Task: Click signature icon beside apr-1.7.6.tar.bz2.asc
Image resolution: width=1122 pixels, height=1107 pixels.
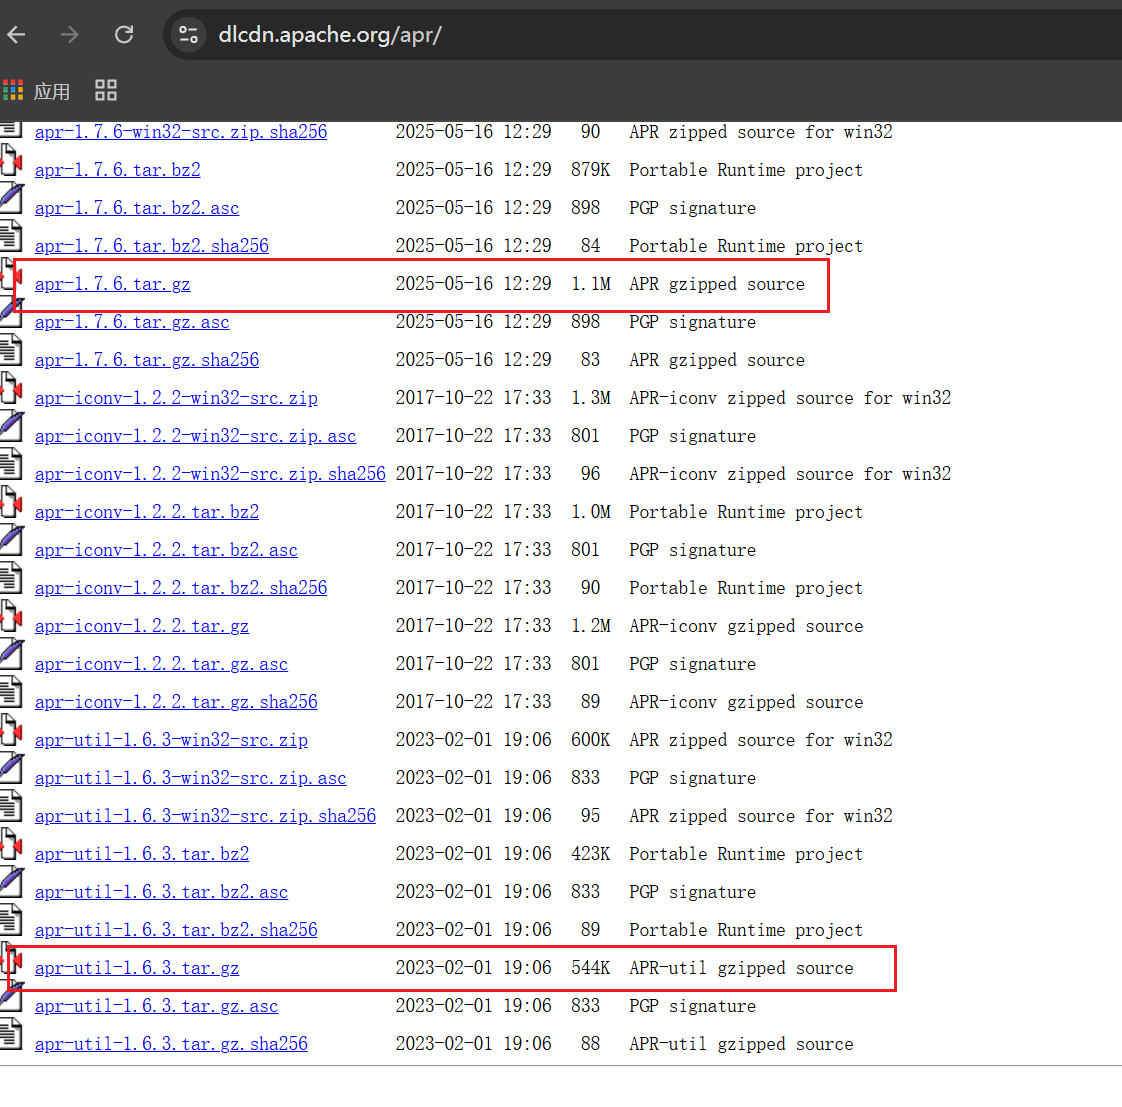Action: 11,198
